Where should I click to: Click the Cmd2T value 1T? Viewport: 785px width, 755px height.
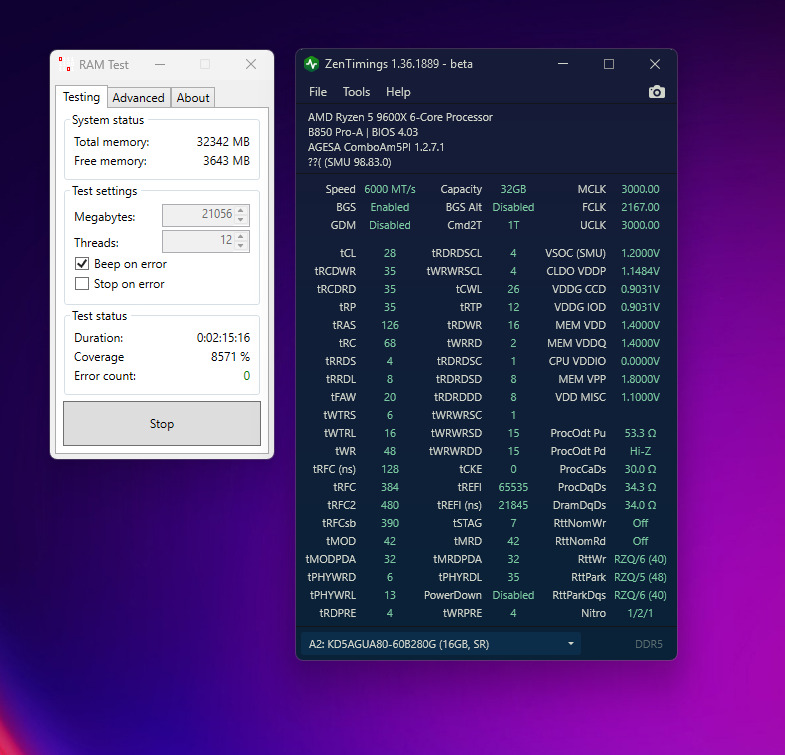pos(513,225)
